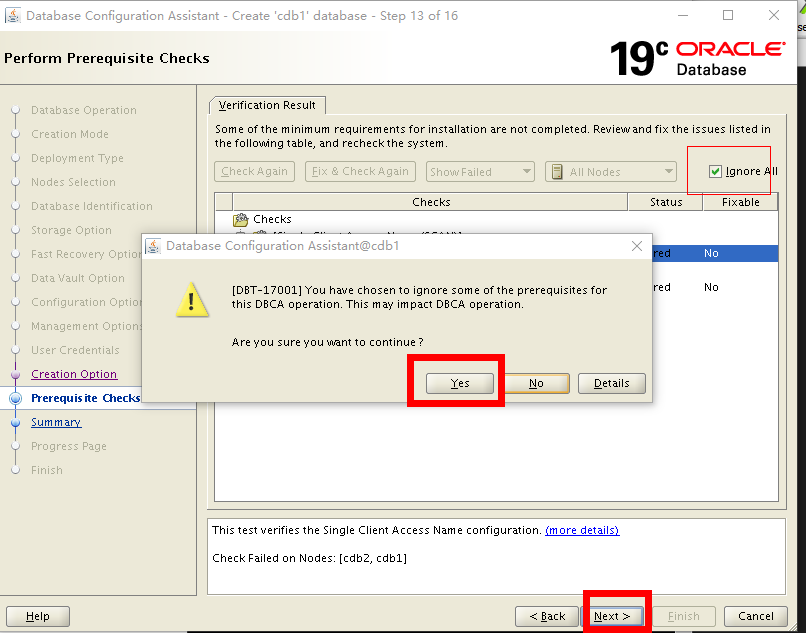The image size is (806, 633).
Task: Click the Check Again button
Action: click(254, 171)
